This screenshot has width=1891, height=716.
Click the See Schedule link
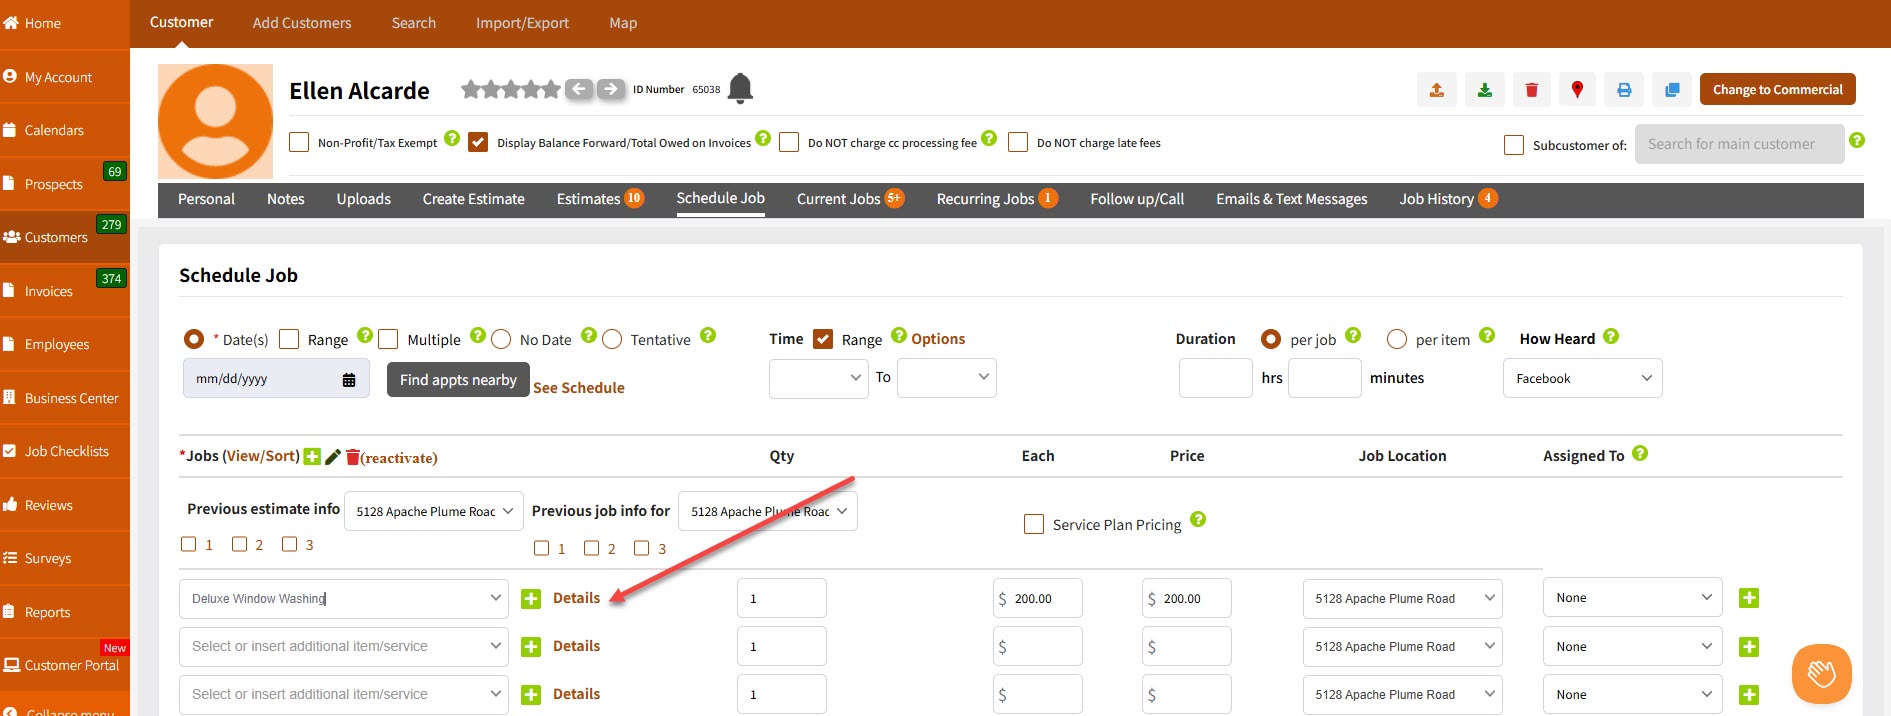pyautogui.click(x=578, y=388)
